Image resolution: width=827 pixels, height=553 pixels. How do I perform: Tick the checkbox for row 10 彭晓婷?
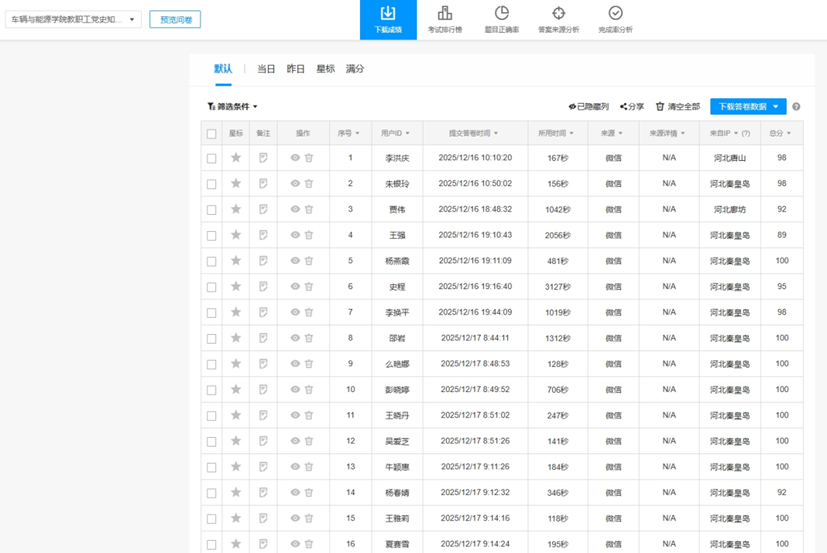pos(211,390)
